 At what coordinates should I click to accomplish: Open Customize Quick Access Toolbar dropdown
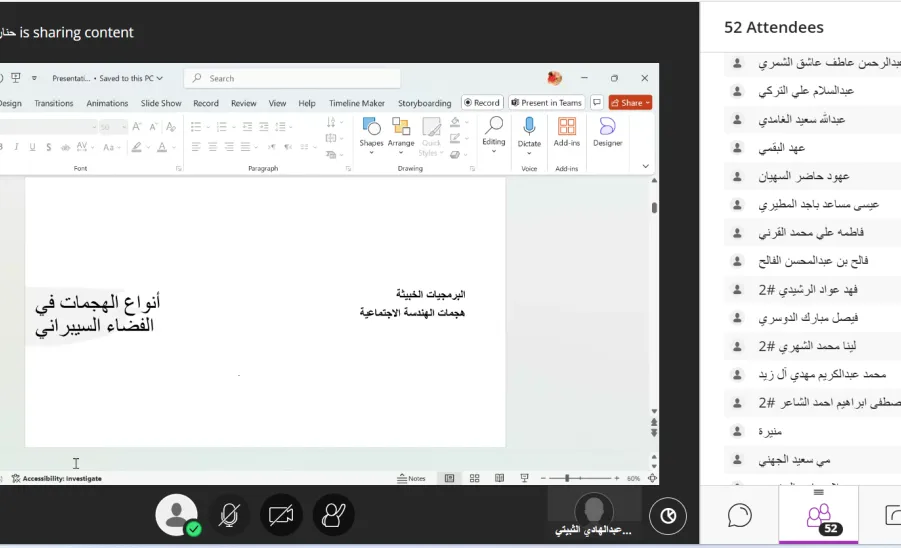pyautogui.click(x=34, y=78)
